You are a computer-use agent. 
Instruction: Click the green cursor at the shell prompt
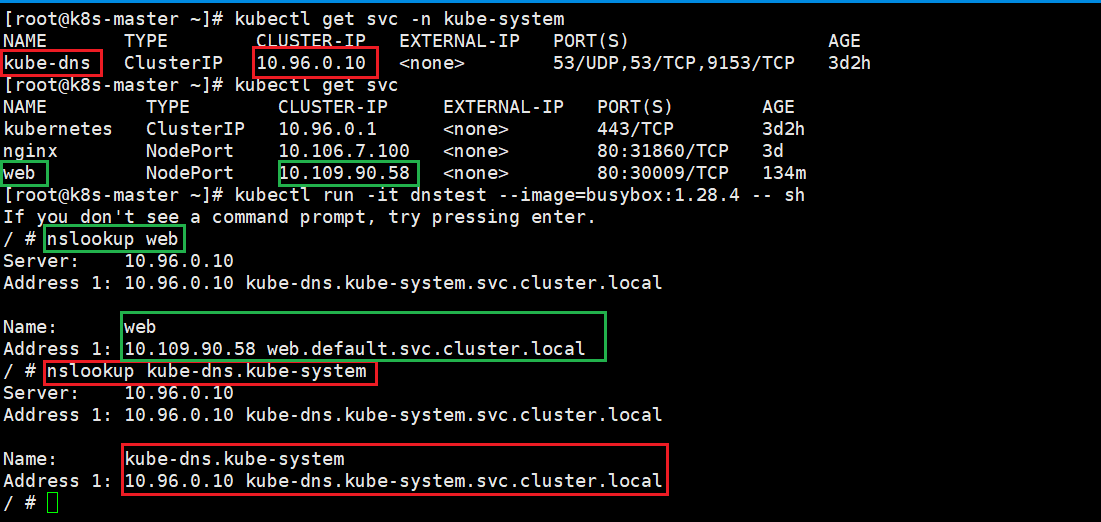click(x=52, y=503)
